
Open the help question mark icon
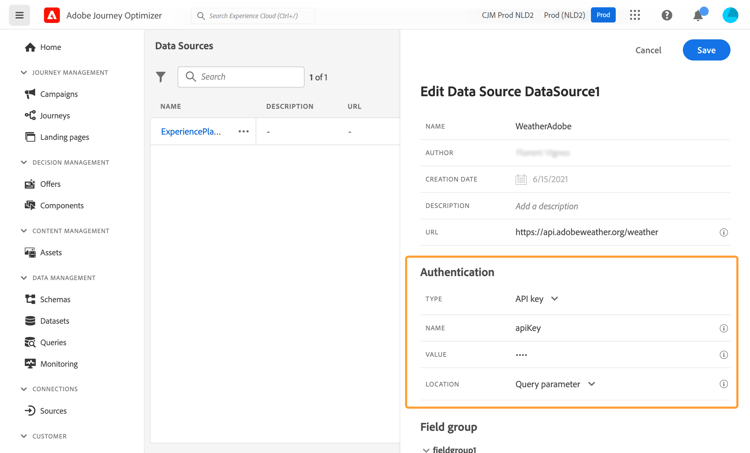click(667, 15)
